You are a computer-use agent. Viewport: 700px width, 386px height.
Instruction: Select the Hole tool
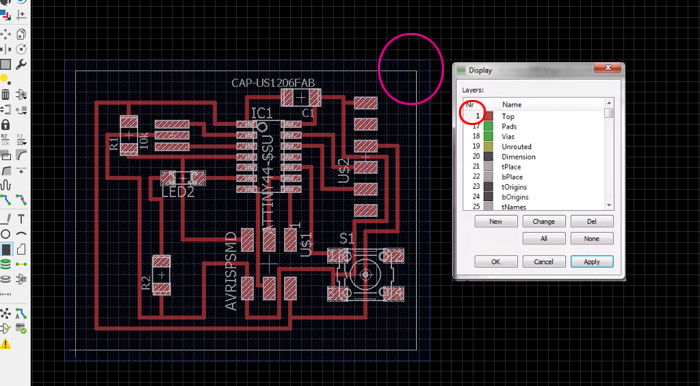pos(5,279)
